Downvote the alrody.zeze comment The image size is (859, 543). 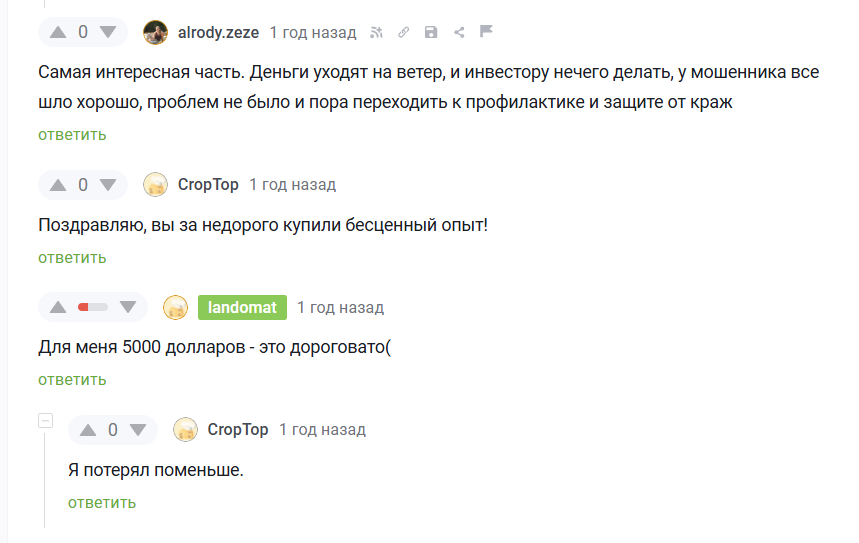point(108,32)
